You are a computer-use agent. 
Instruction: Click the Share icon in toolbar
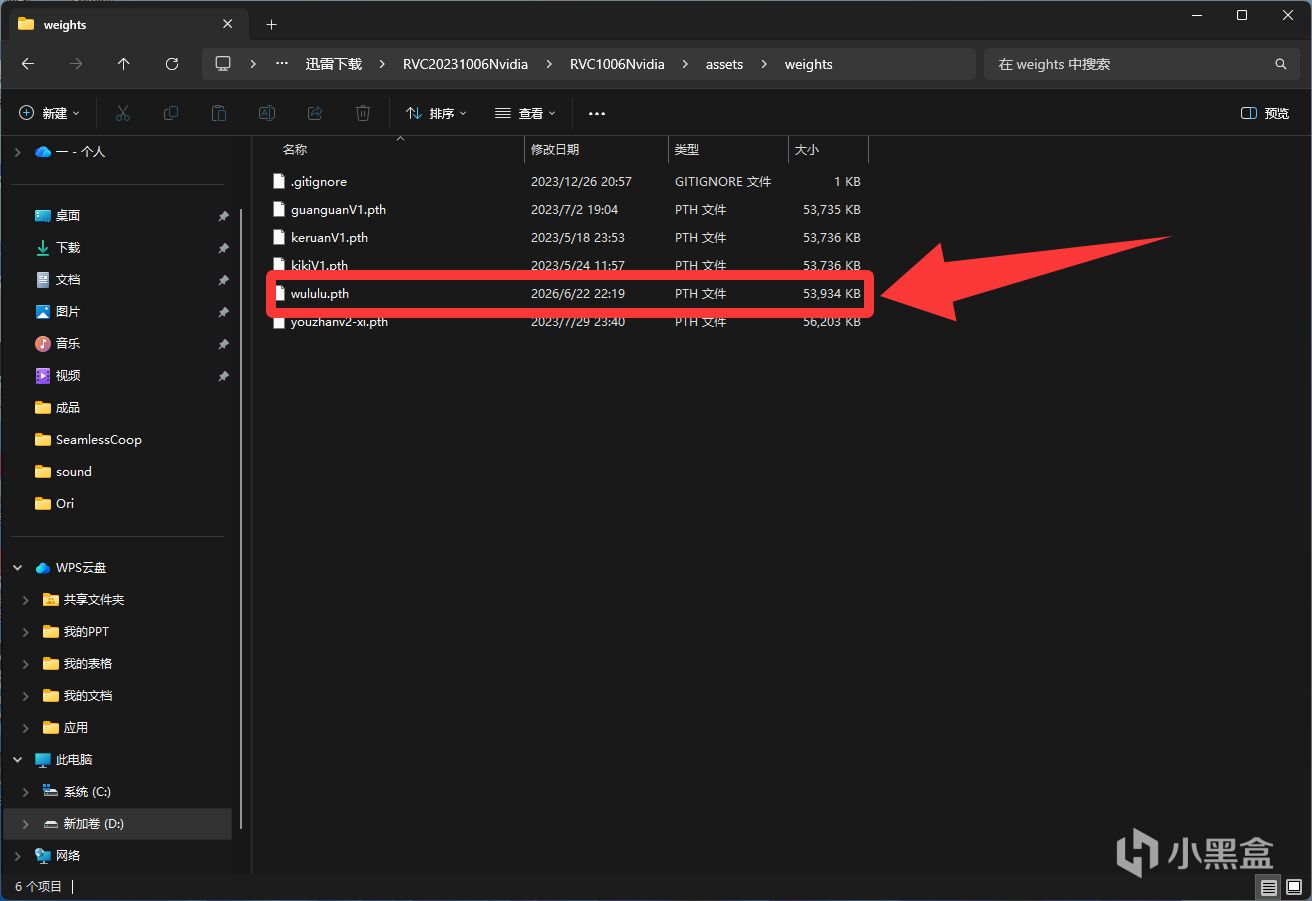(x=315, y=113)
